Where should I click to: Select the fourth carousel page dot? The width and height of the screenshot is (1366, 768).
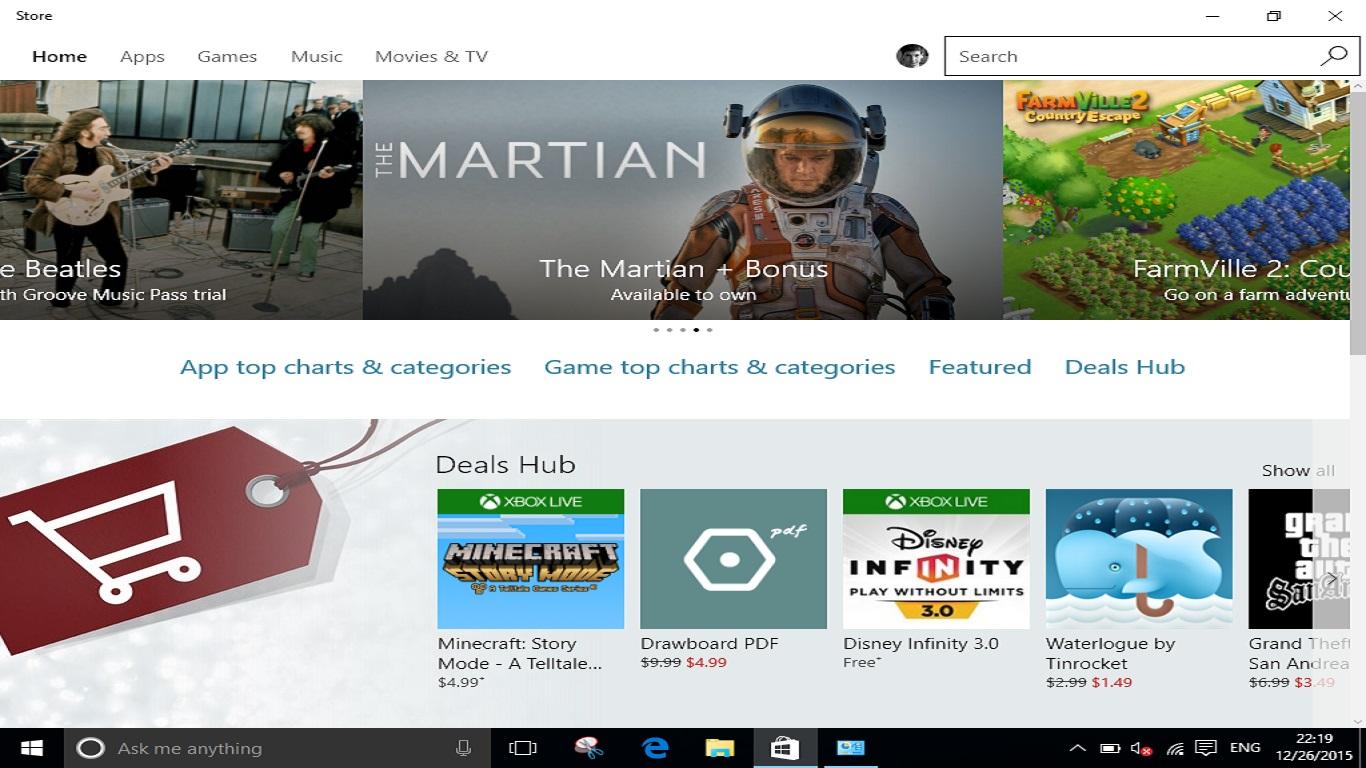696,329
